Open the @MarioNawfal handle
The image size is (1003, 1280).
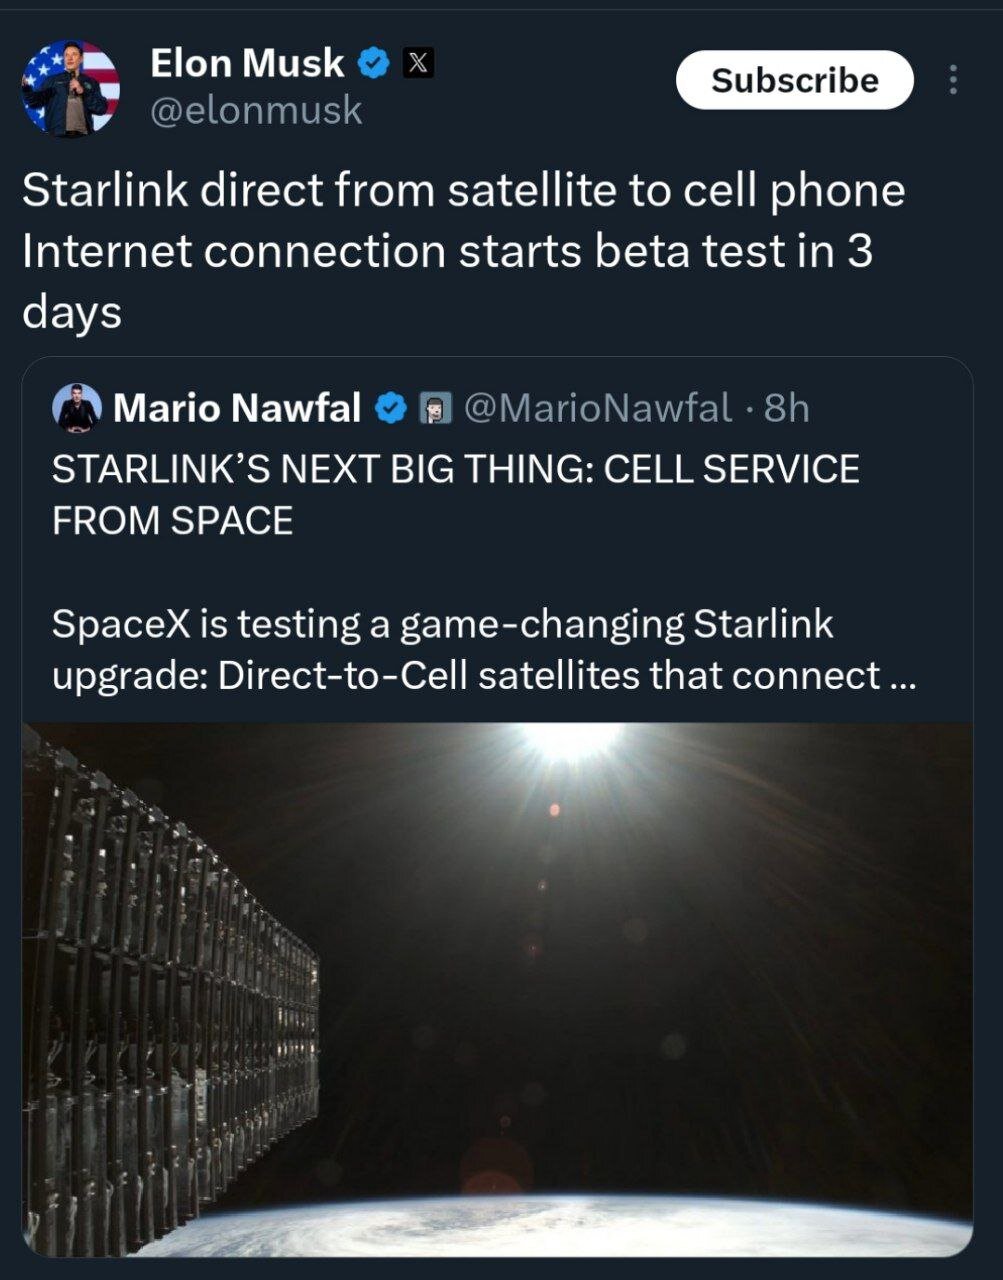598,408
